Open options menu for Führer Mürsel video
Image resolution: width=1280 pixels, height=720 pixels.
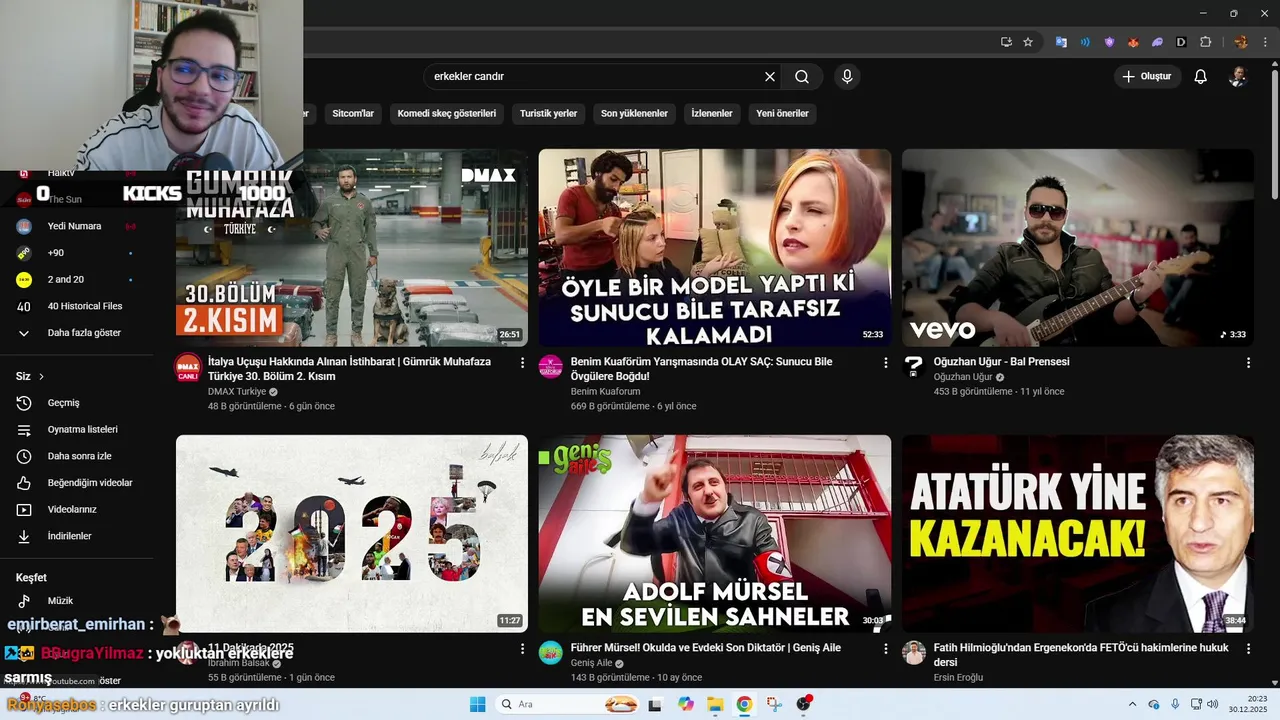tap(885, 649)
